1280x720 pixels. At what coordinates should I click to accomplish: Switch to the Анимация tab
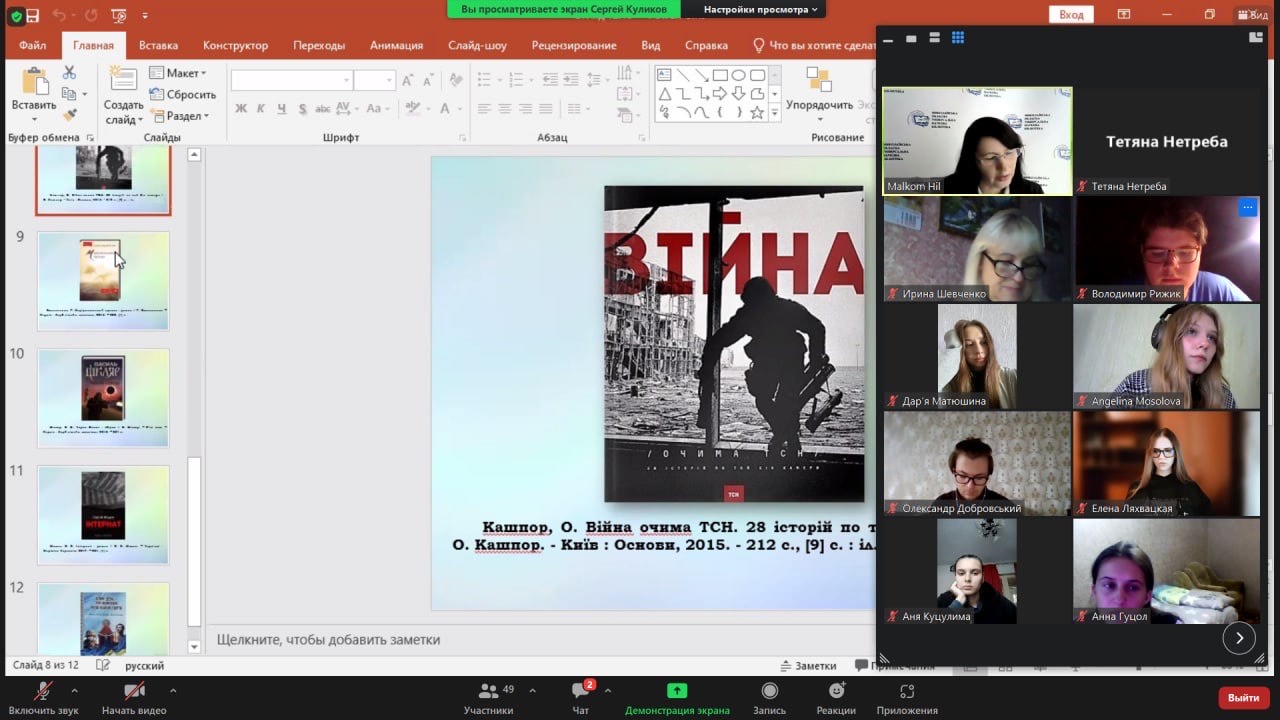[x=396, y=45]
